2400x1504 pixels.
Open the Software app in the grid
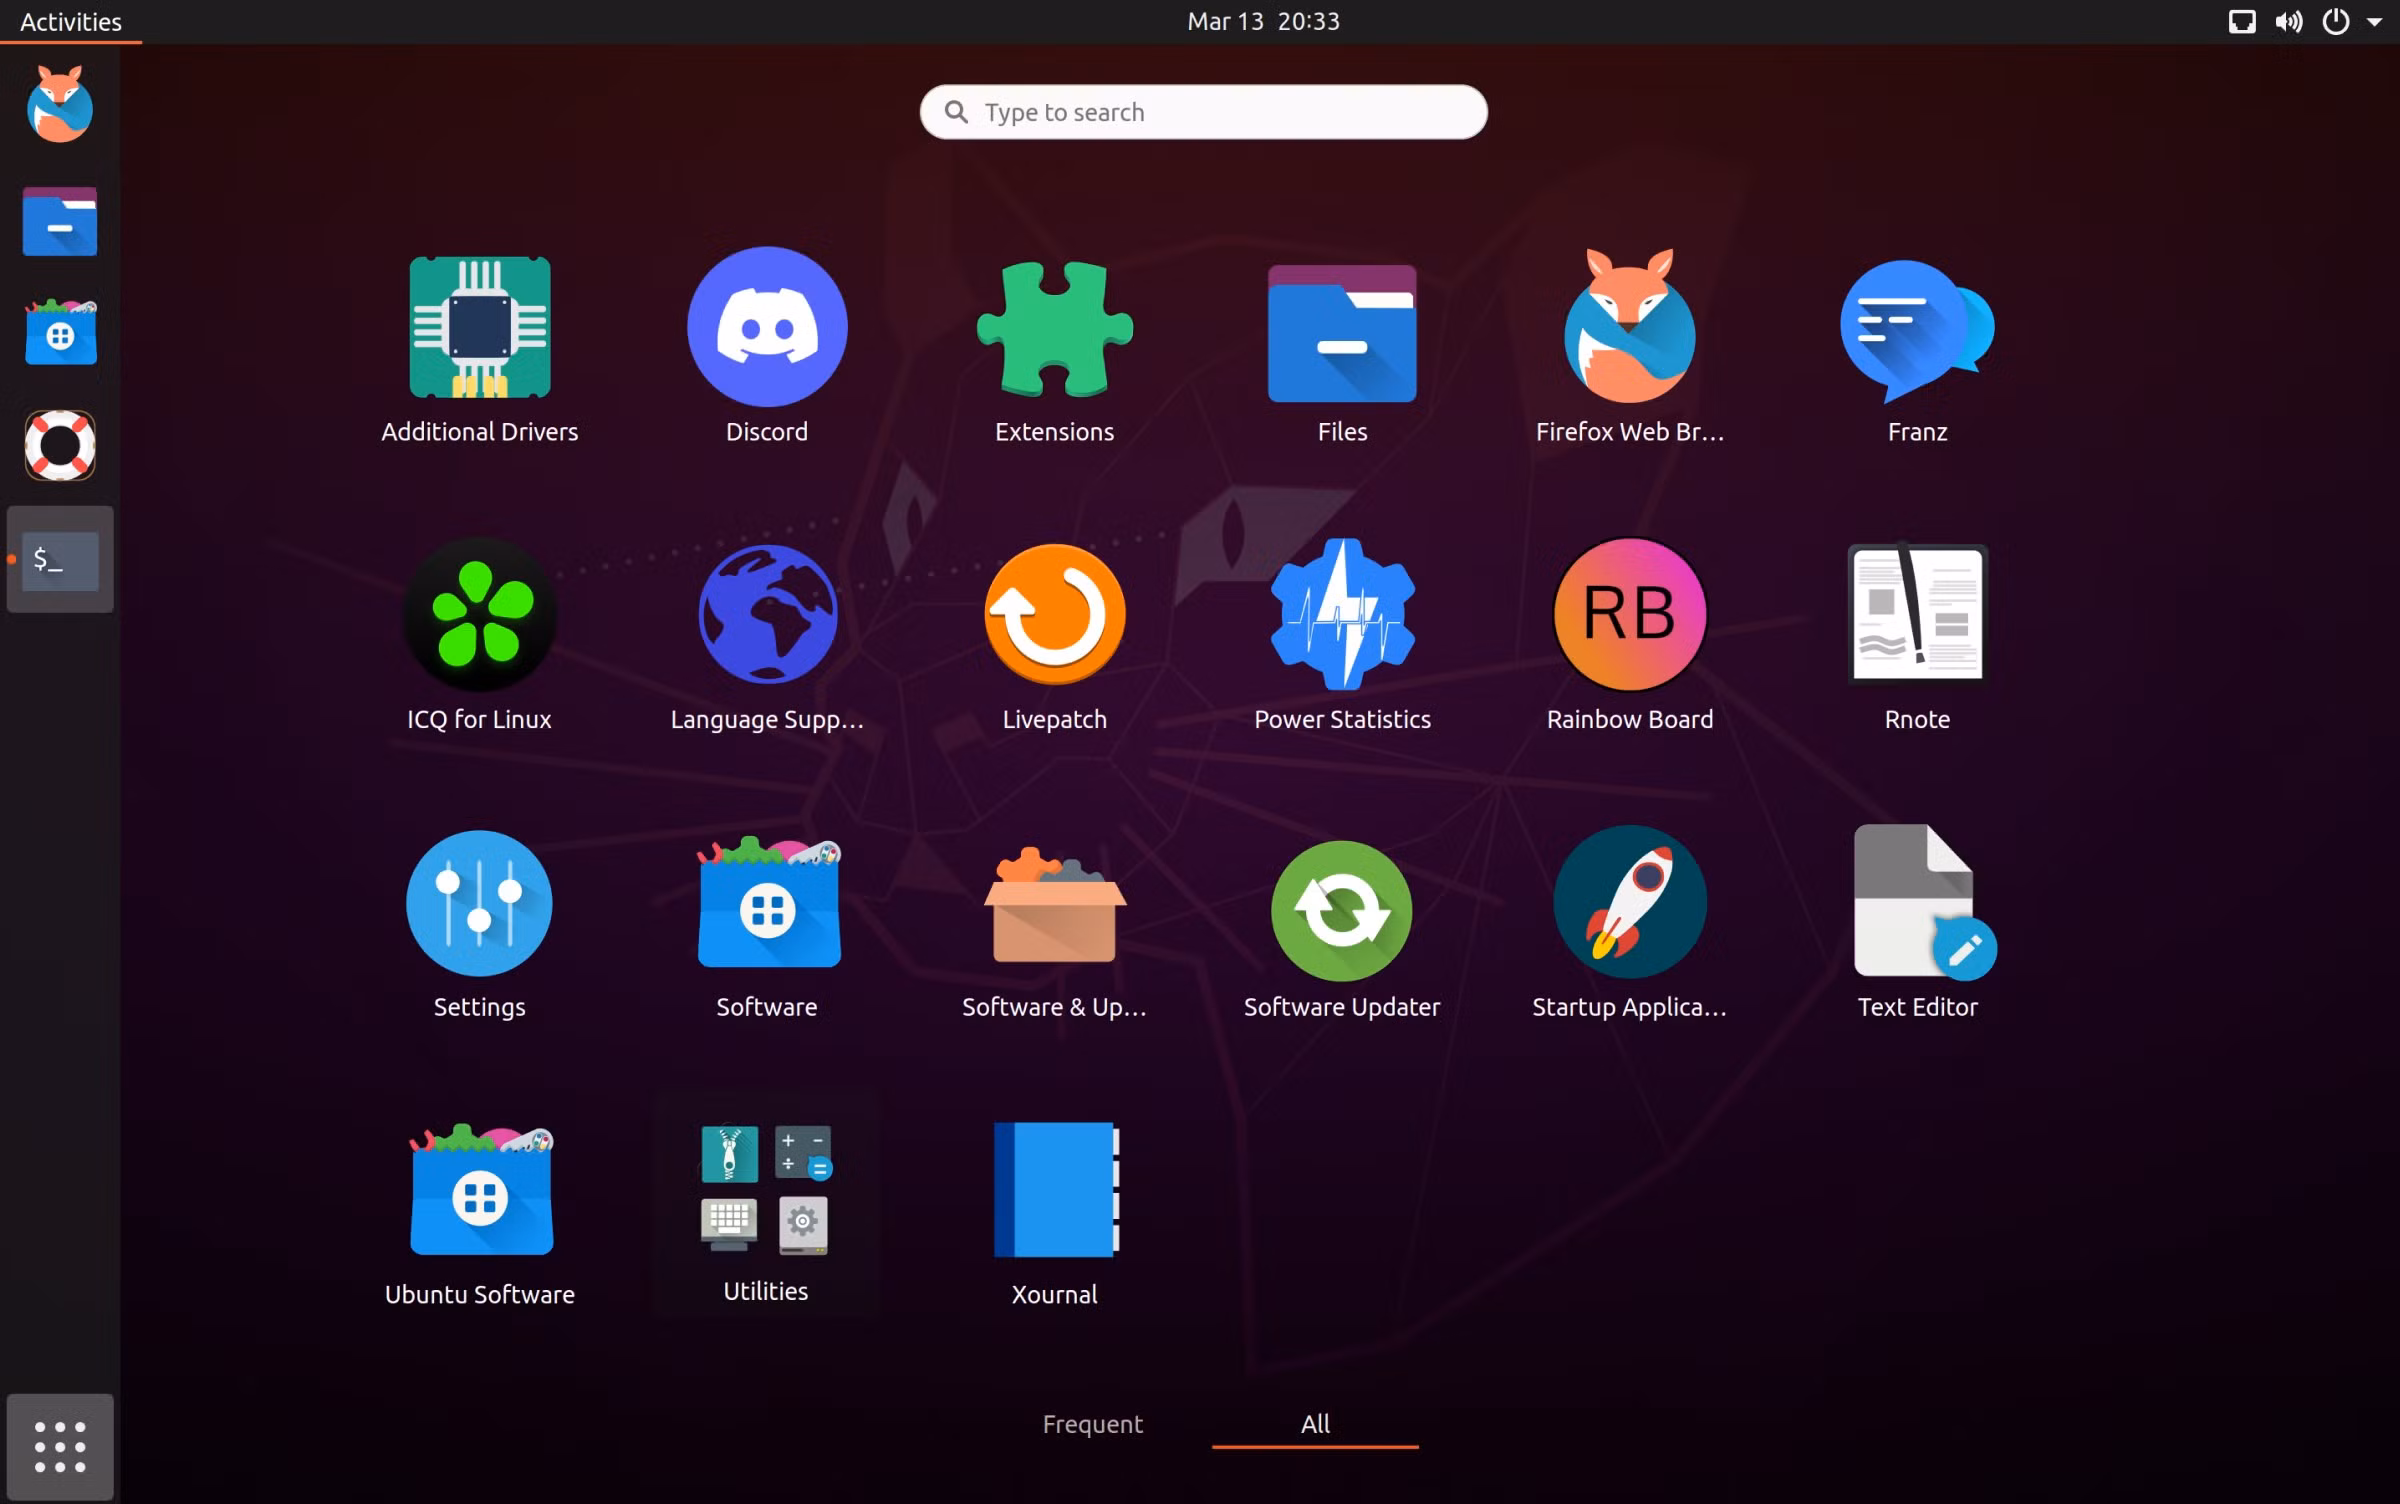click(767, 903)
